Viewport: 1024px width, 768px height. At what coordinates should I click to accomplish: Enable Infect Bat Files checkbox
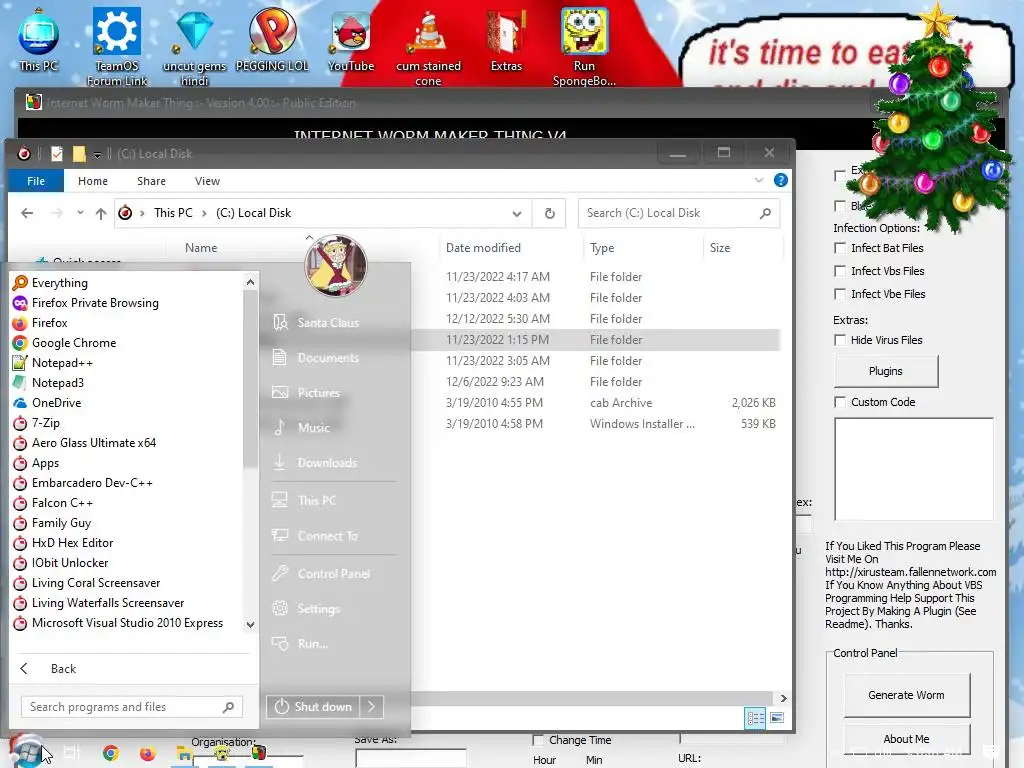pyautogui.click(x=840, y=248)
